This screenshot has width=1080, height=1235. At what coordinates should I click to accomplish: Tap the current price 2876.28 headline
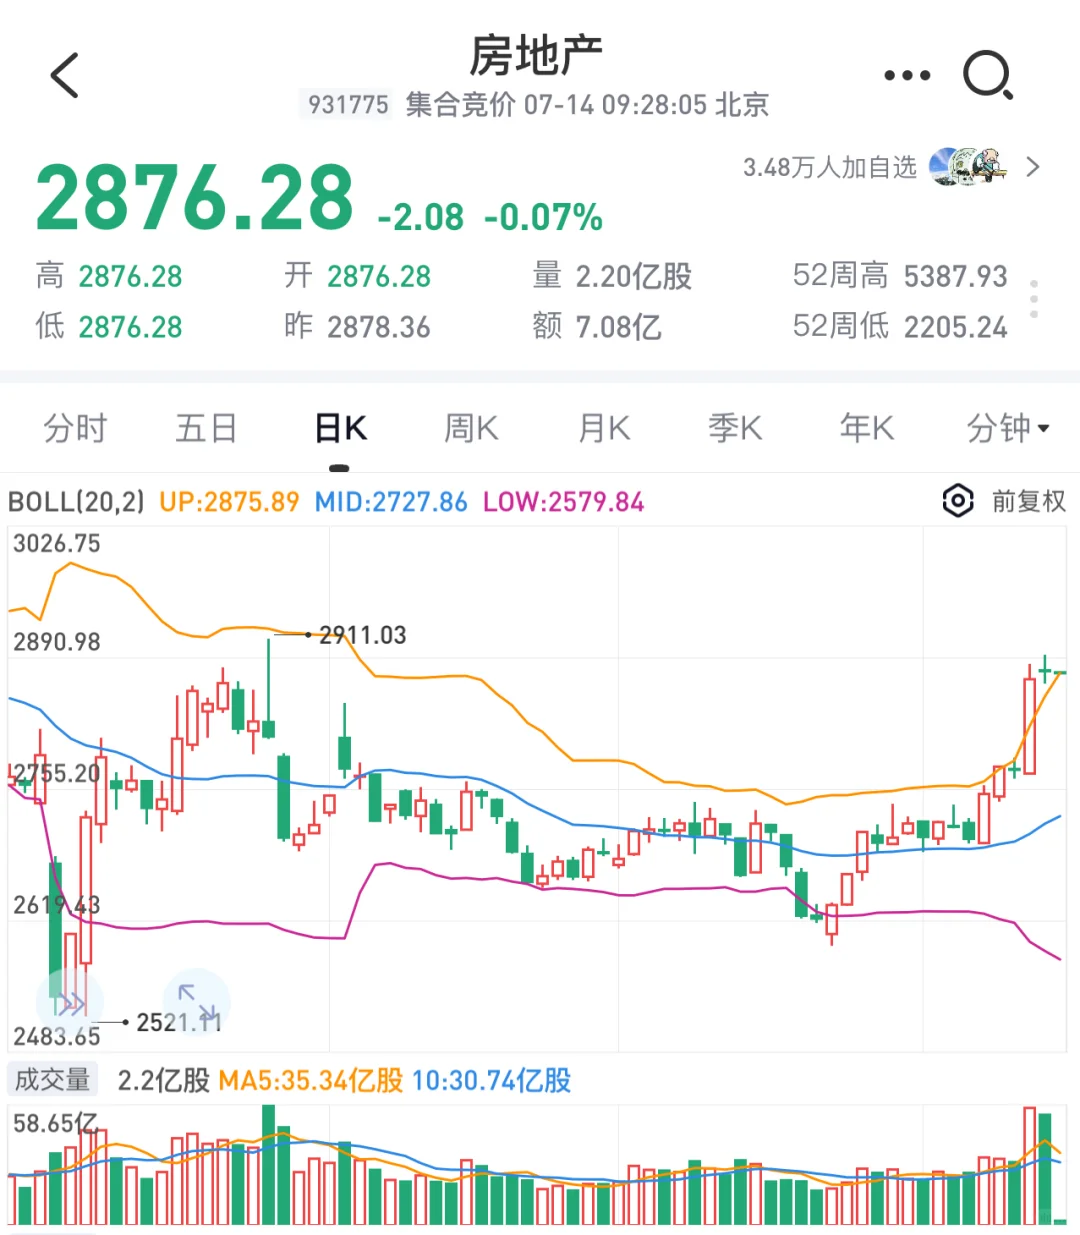point(195,198)
